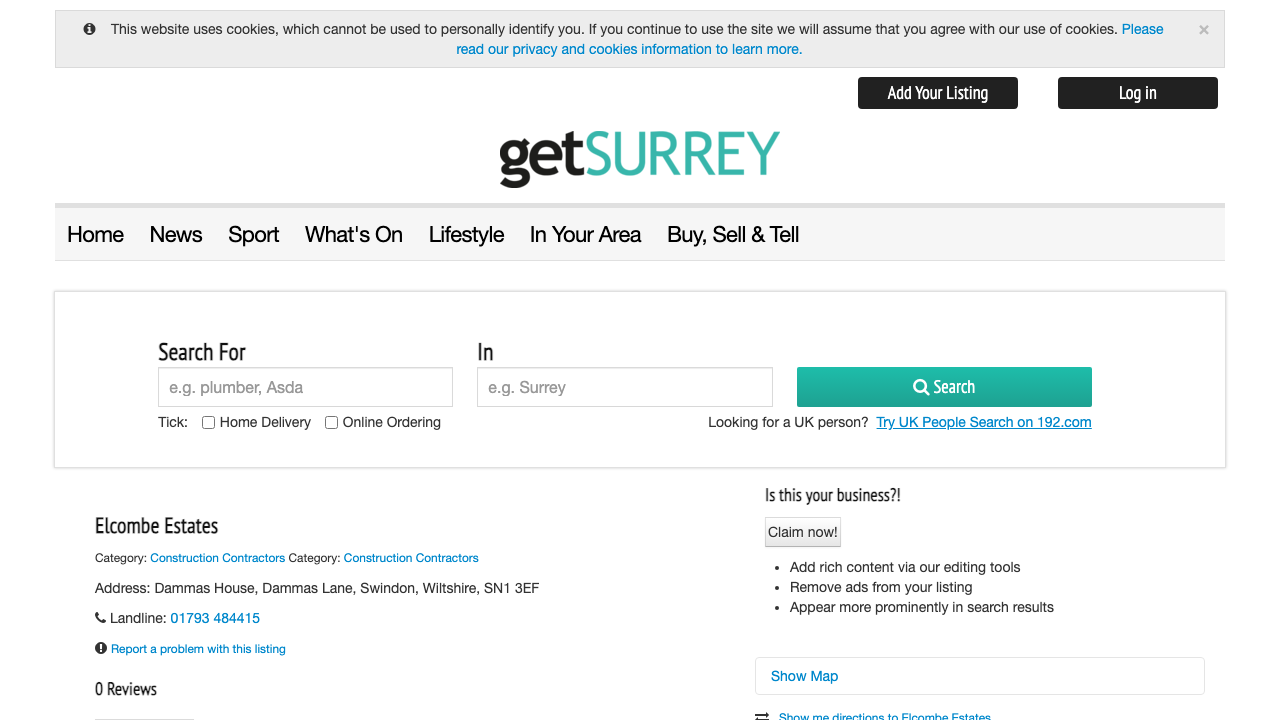Expand the Show Map panel

pyautogui.click(x=805, y=676)
